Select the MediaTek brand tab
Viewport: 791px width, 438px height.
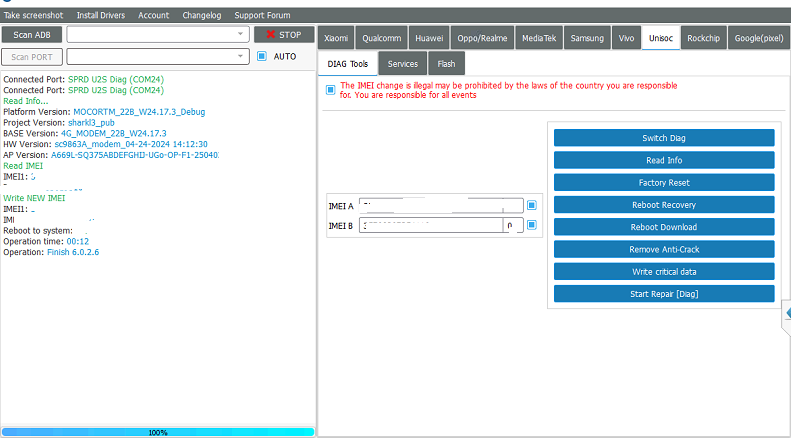point(539,38)
